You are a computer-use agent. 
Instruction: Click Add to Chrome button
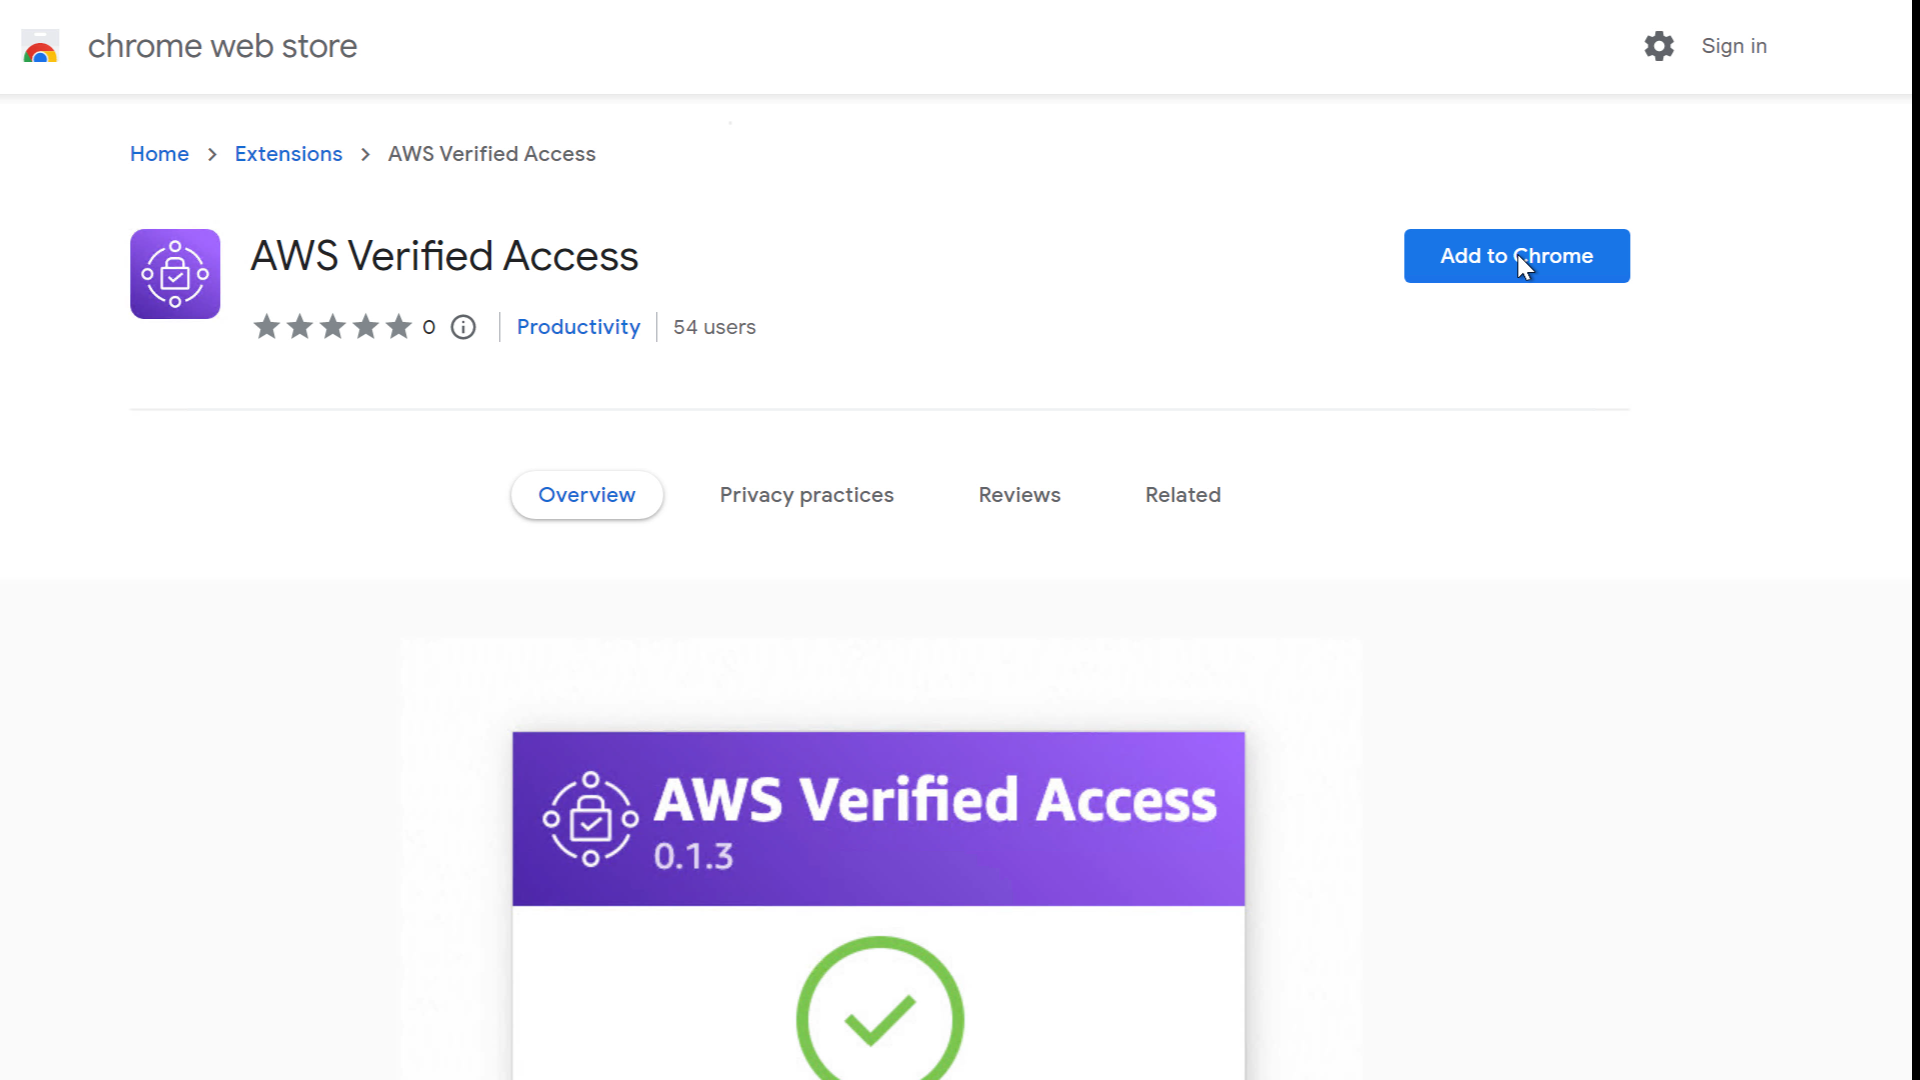tap(1516, 256)
